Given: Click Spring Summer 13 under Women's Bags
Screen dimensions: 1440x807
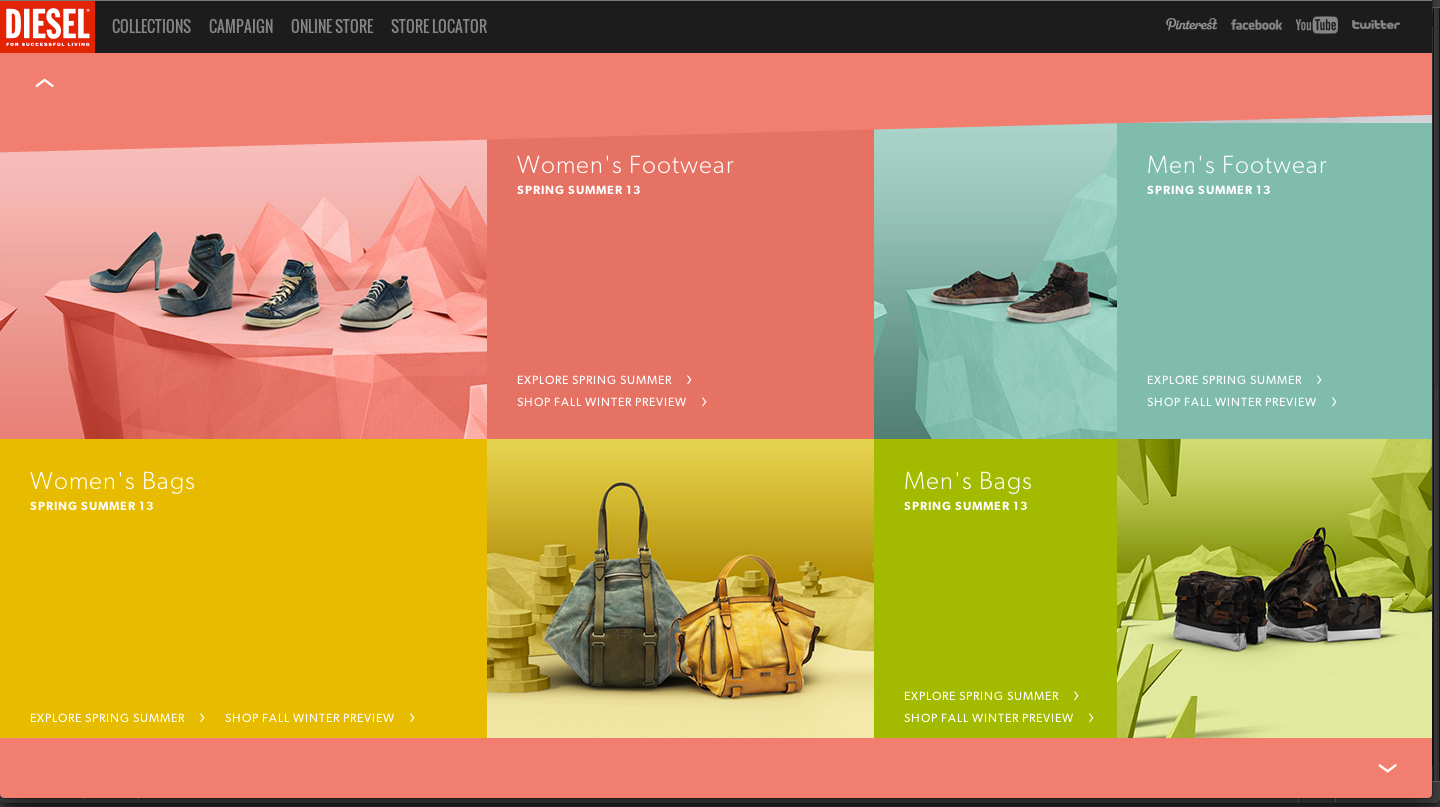Looking at the screenshot, I should 92,506.
